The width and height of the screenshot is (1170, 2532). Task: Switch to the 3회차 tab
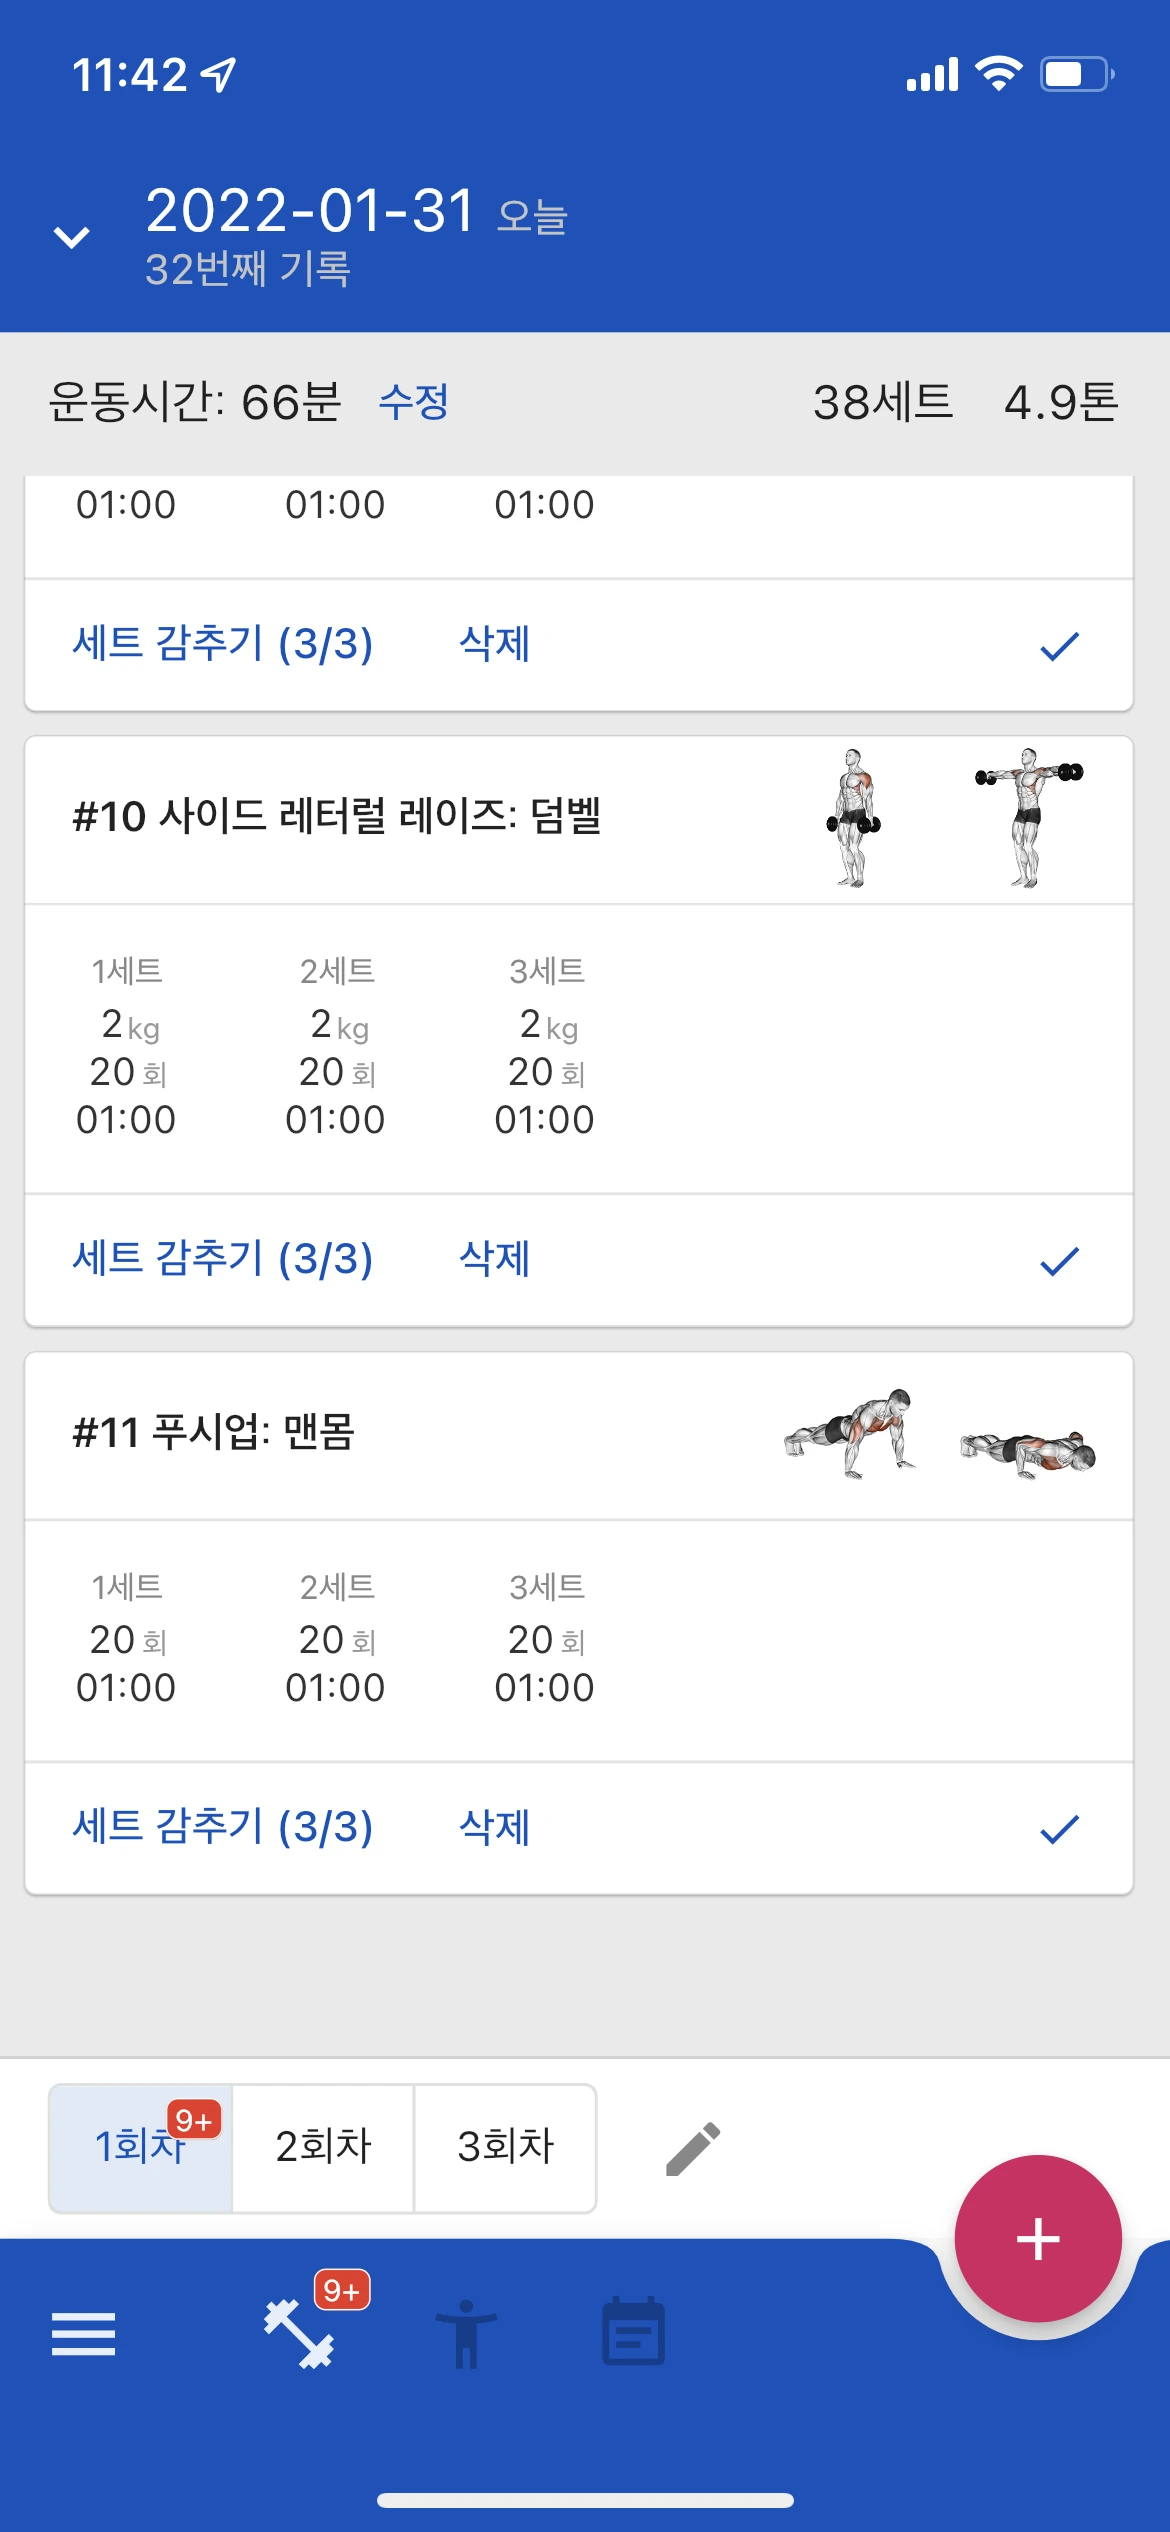click(505, 2148)
